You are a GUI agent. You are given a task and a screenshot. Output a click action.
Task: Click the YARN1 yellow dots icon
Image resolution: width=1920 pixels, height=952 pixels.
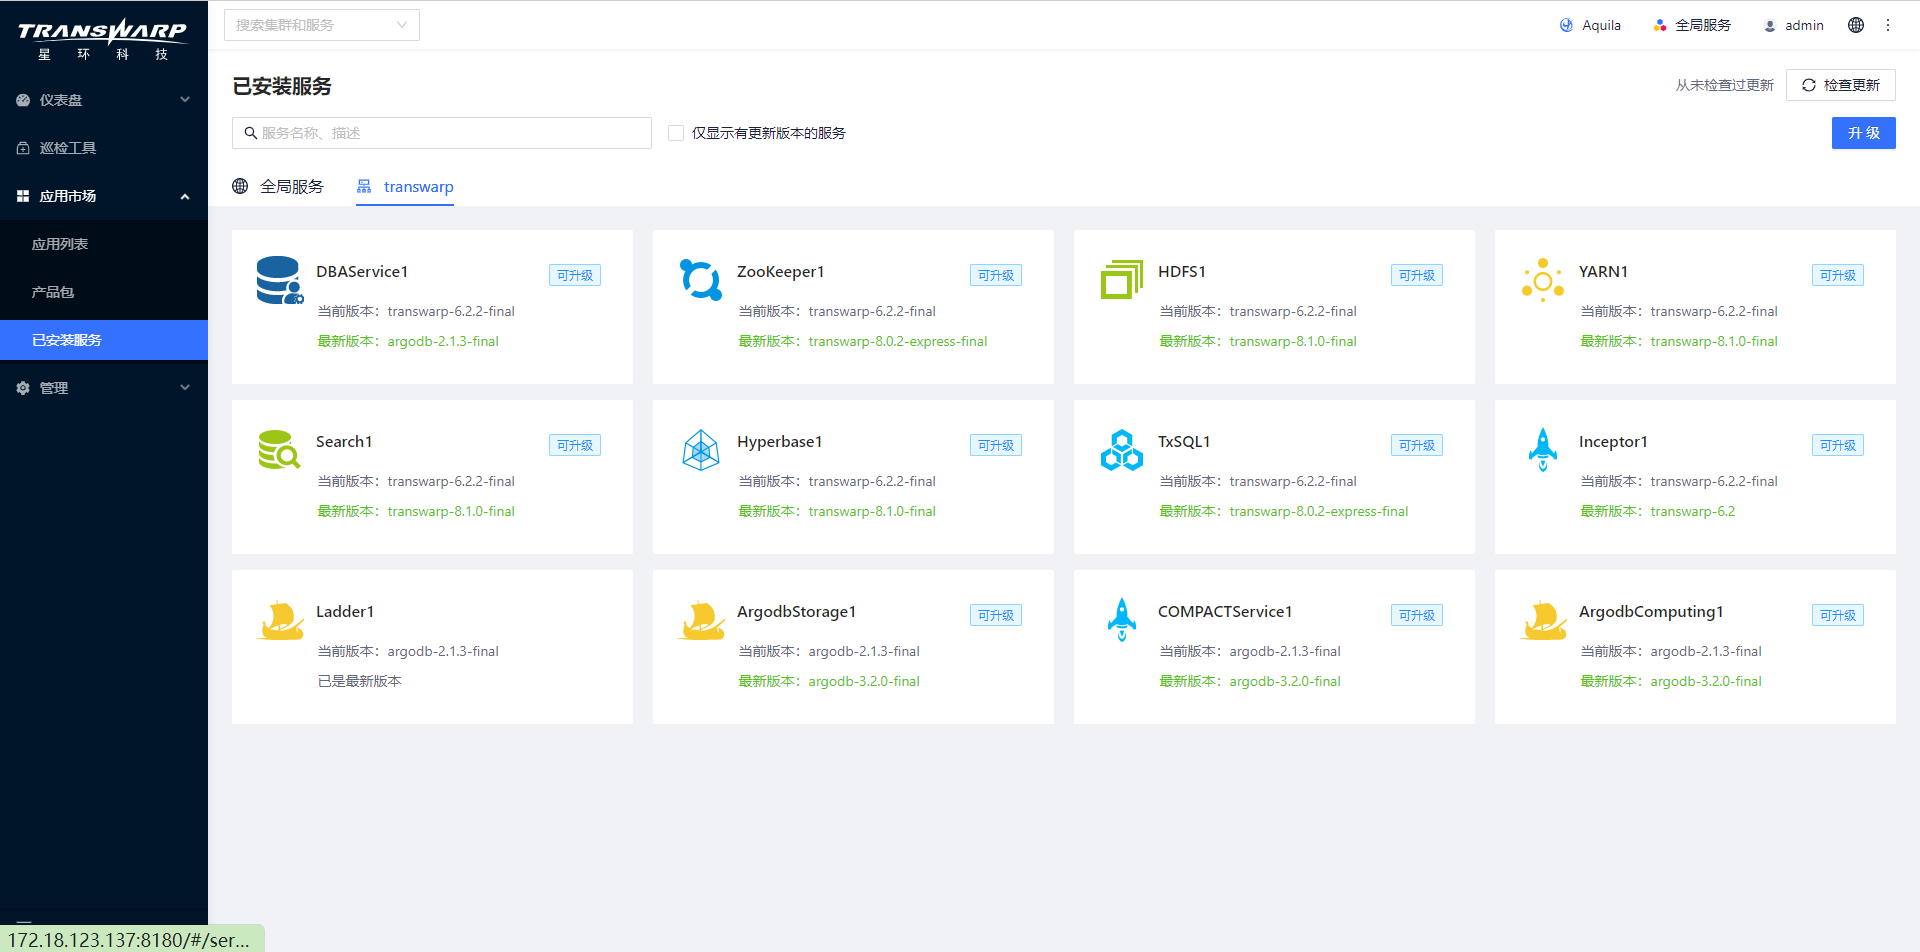click(x=1543, y=280)
